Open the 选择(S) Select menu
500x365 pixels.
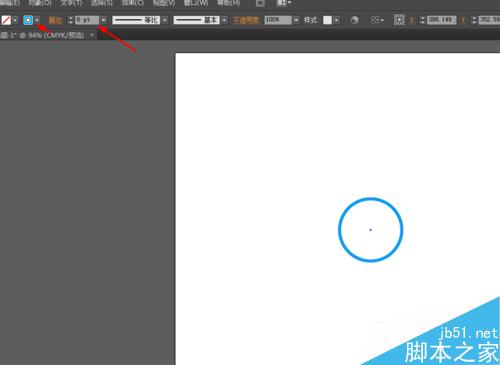102,3
